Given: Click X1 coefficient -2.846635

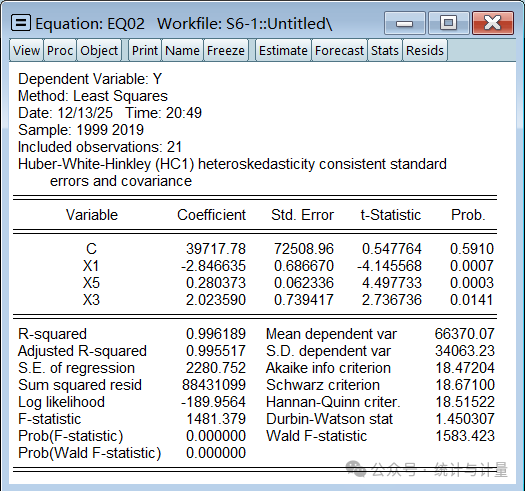Looking at the screenshot, I should pyautogui.click(x=213, y=266).
